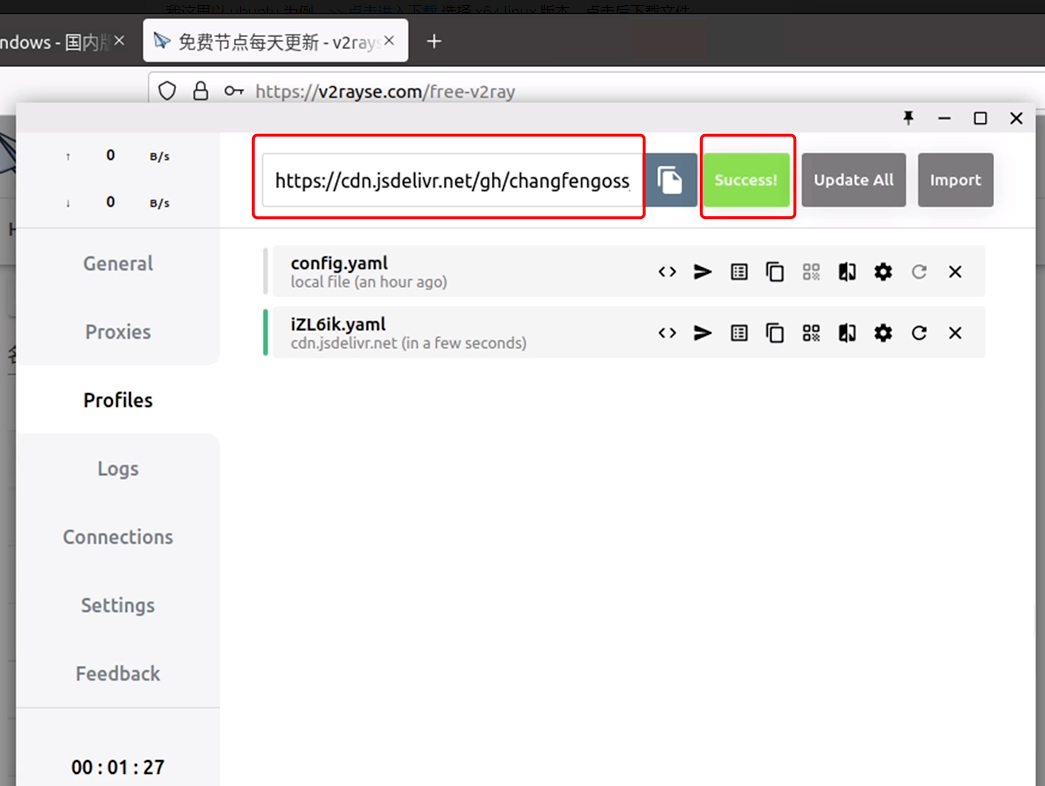
Task: Open rules list for iZL6ik.yaml
Action: tap(739, 333)
